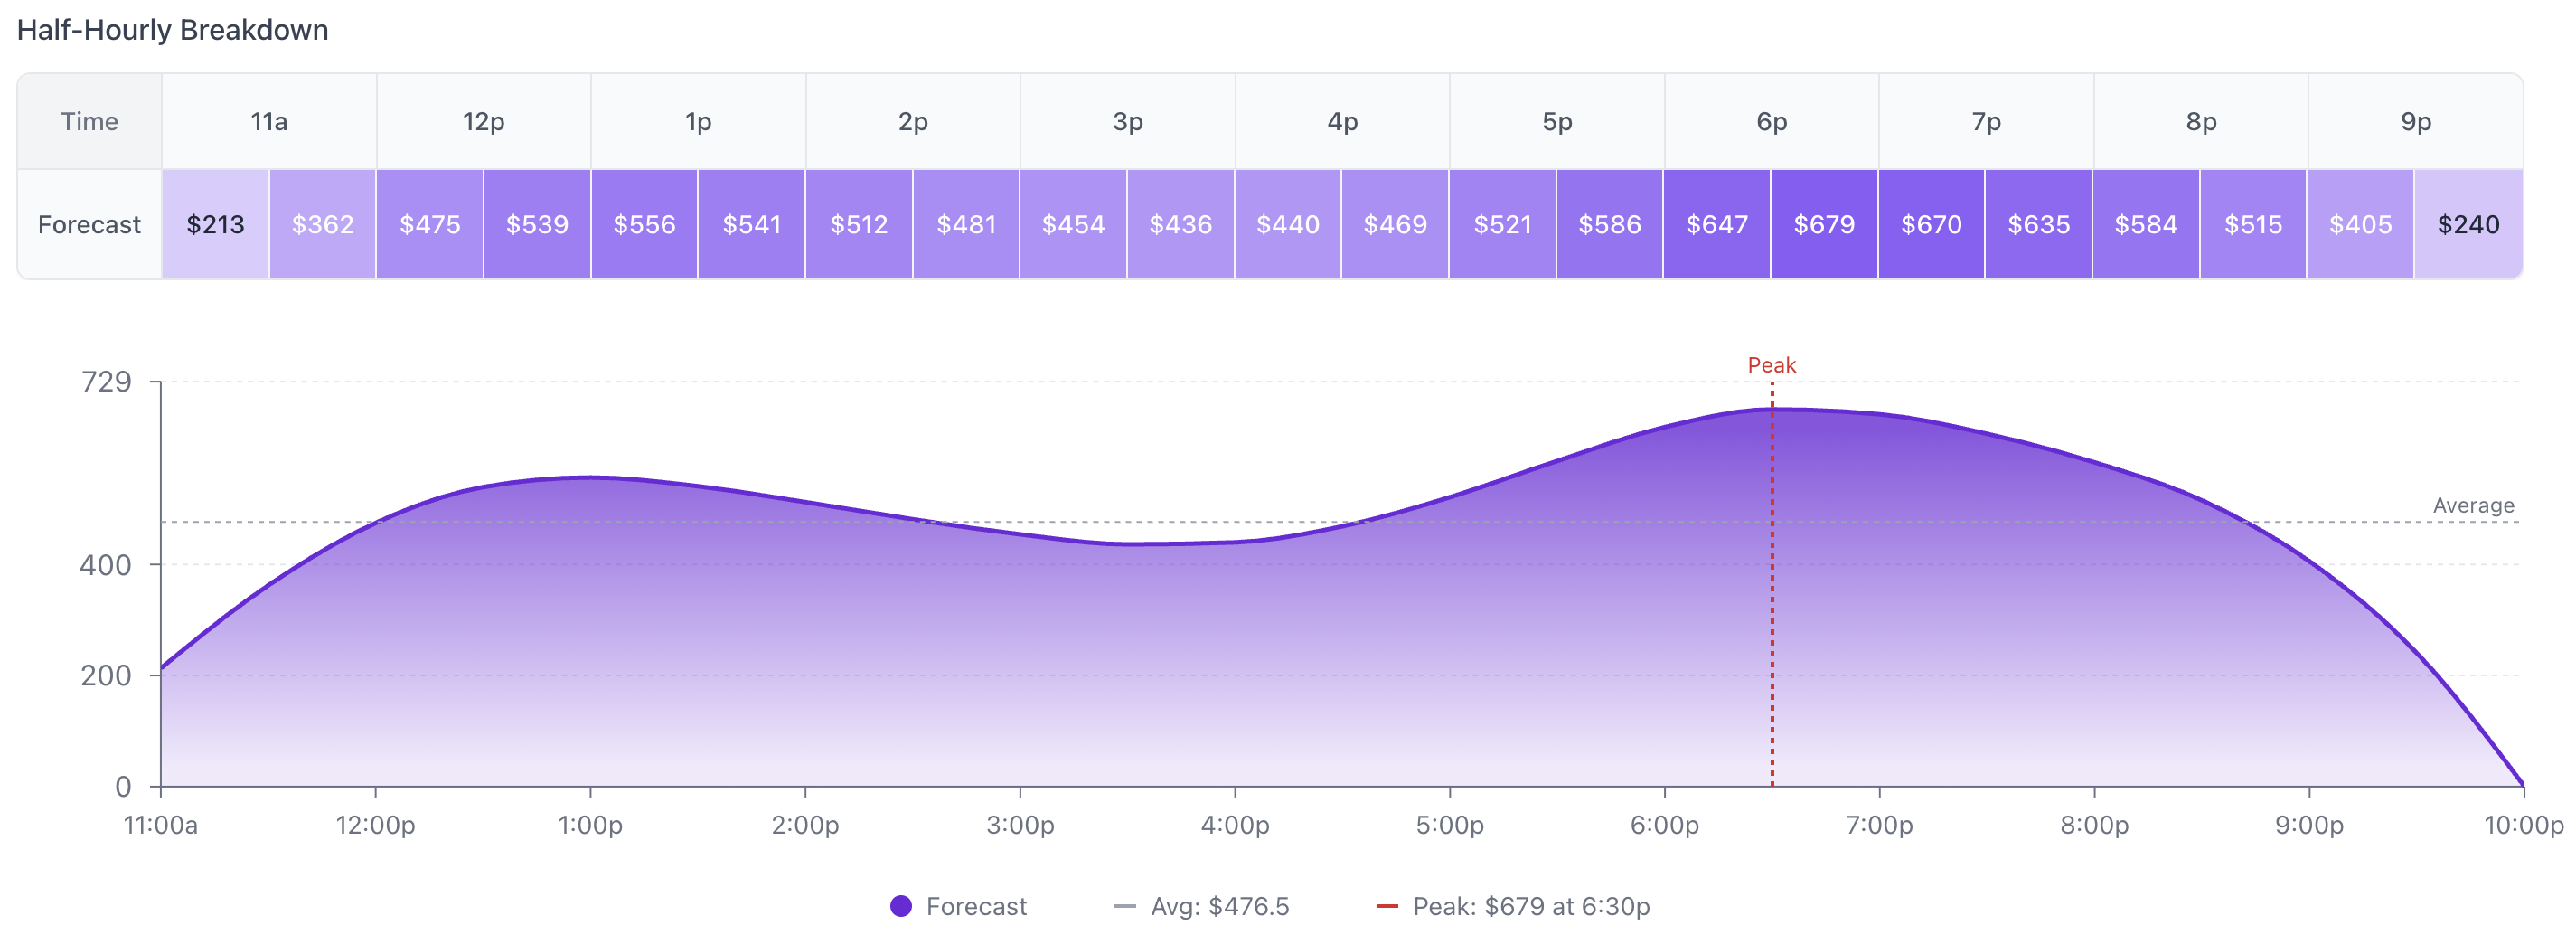Select the 11a time column header
Viewport: 2576px width, 944px height.
point(269,122)
